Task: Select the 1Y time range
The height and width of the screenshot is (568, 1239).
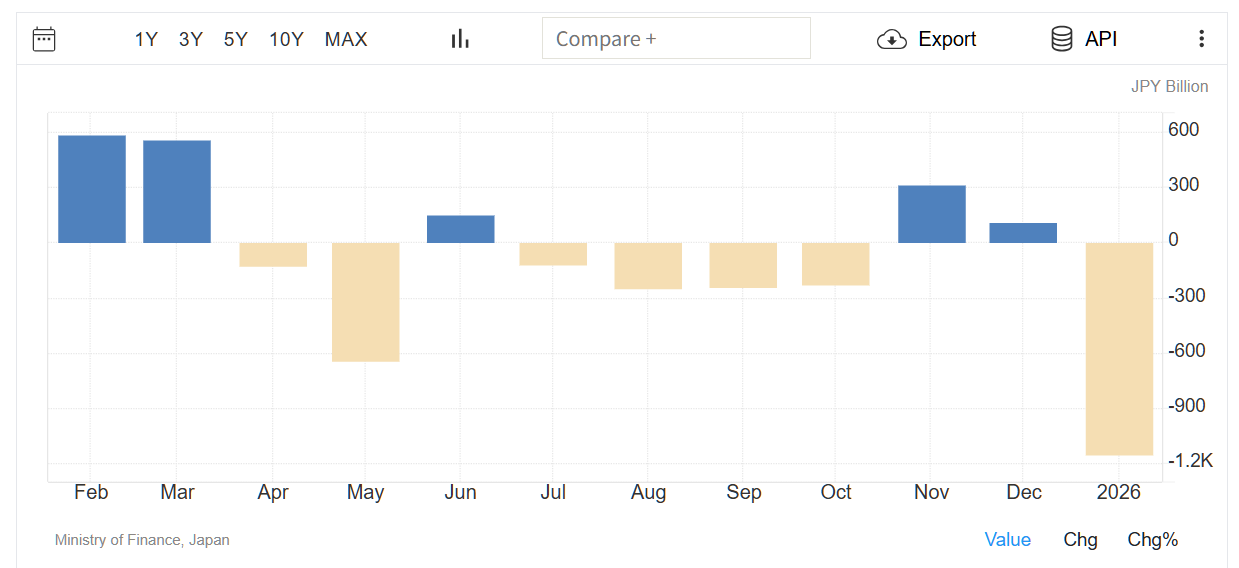Action: click(146, 39)
